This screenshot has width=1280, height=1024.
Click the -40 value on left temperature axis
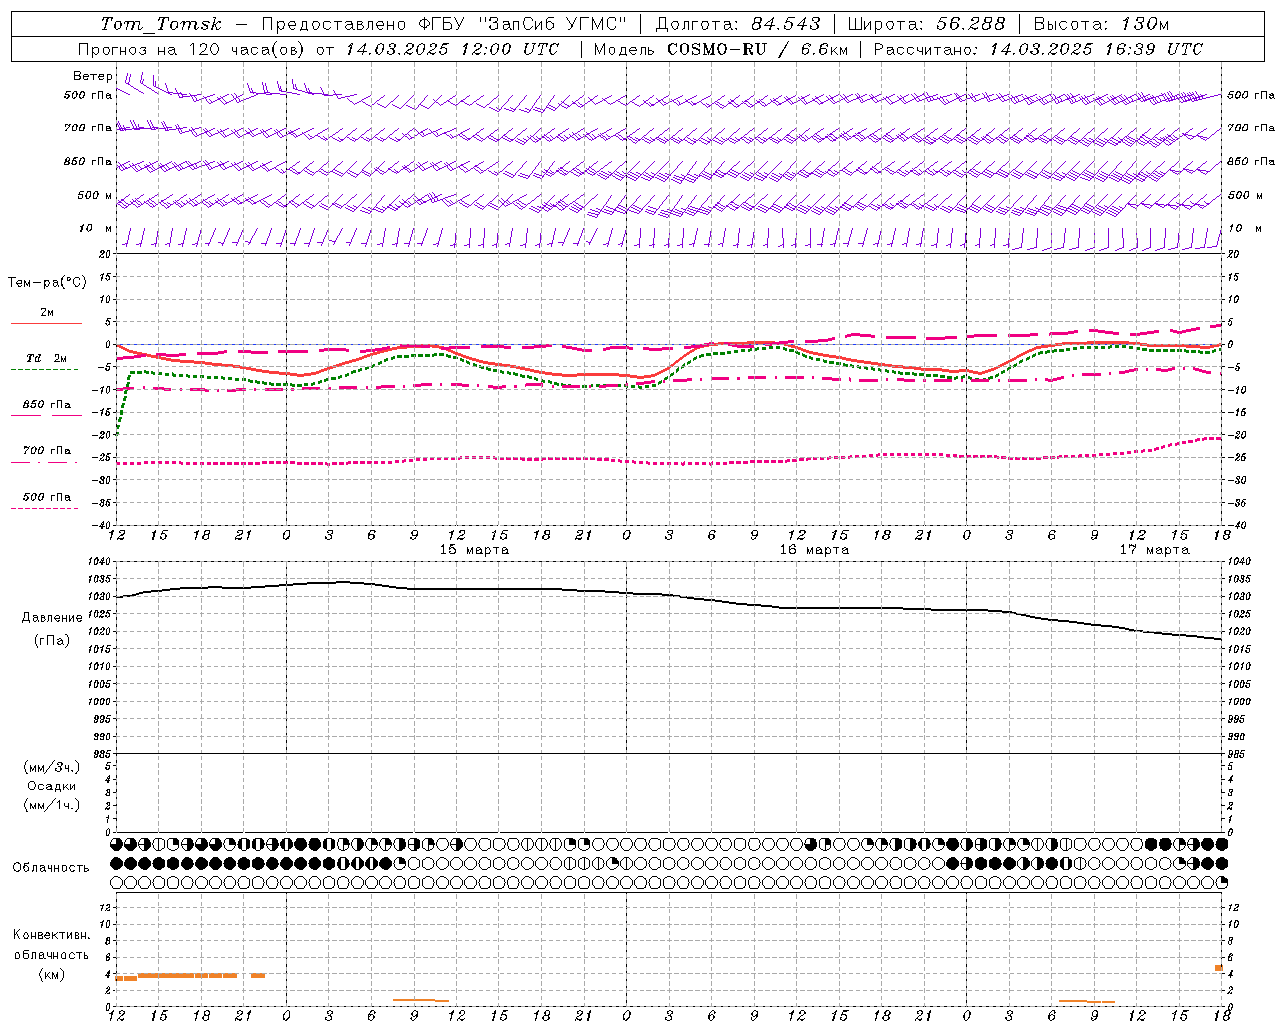point(102,525)
